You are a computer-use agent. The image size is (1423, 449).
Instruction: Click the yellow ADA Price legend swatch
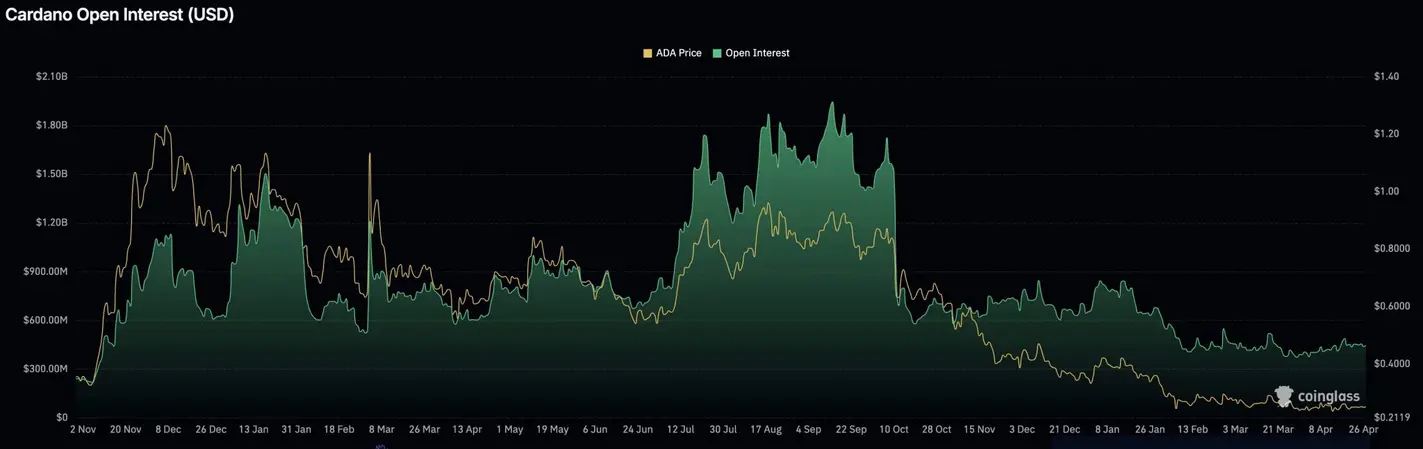pos(647,53)
